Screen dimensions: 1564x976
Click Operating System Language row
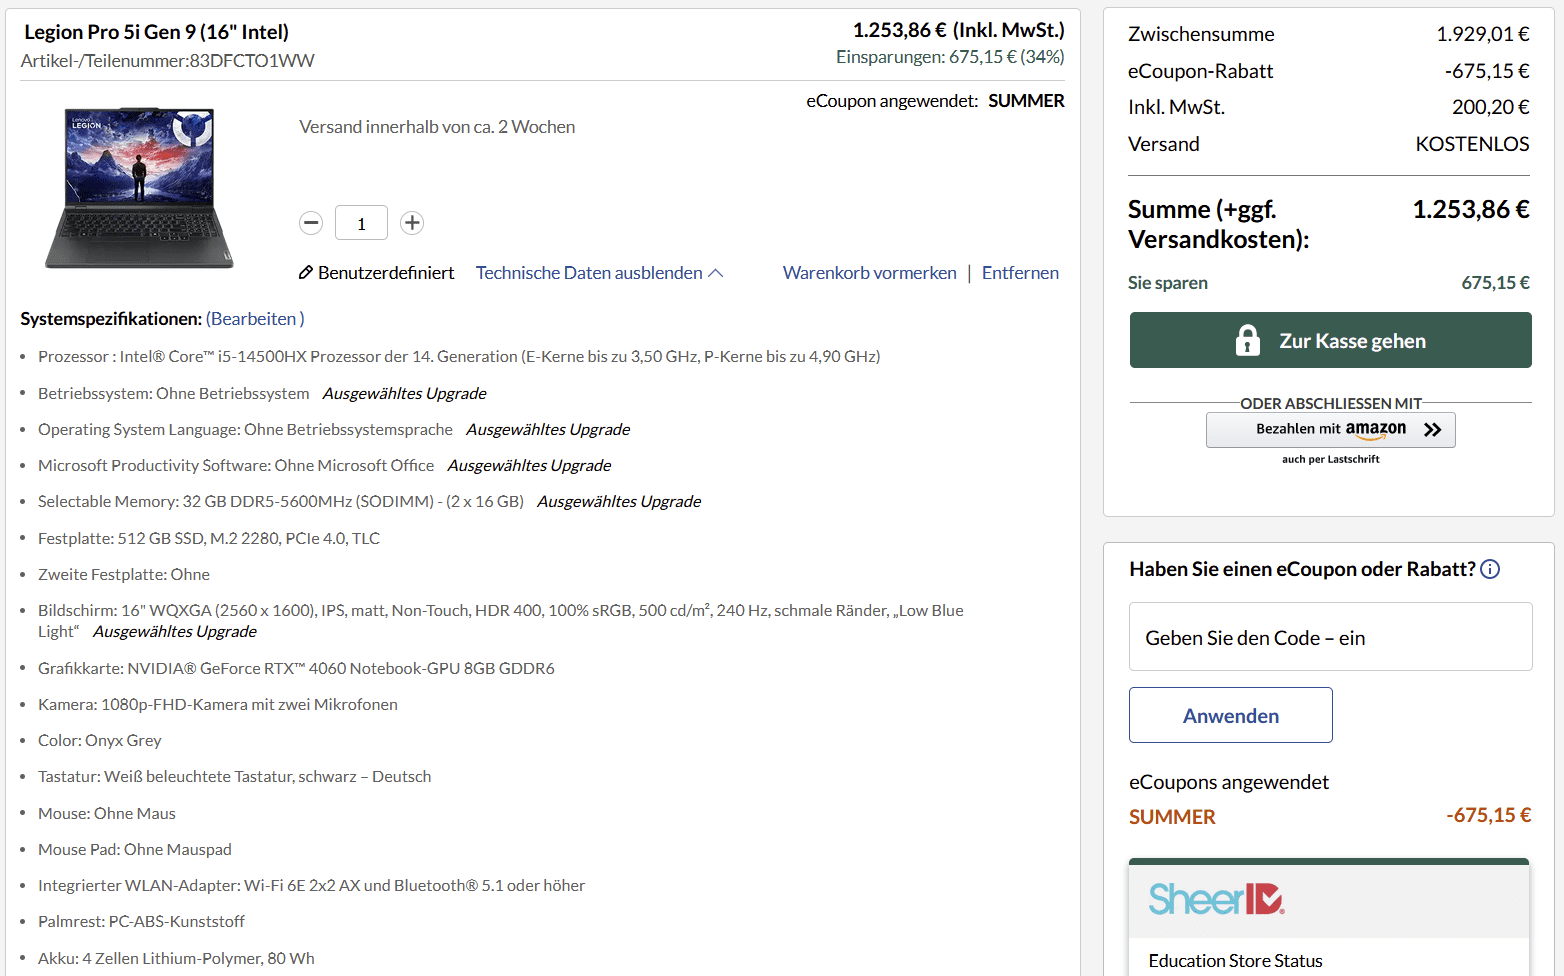pos(334,430)
